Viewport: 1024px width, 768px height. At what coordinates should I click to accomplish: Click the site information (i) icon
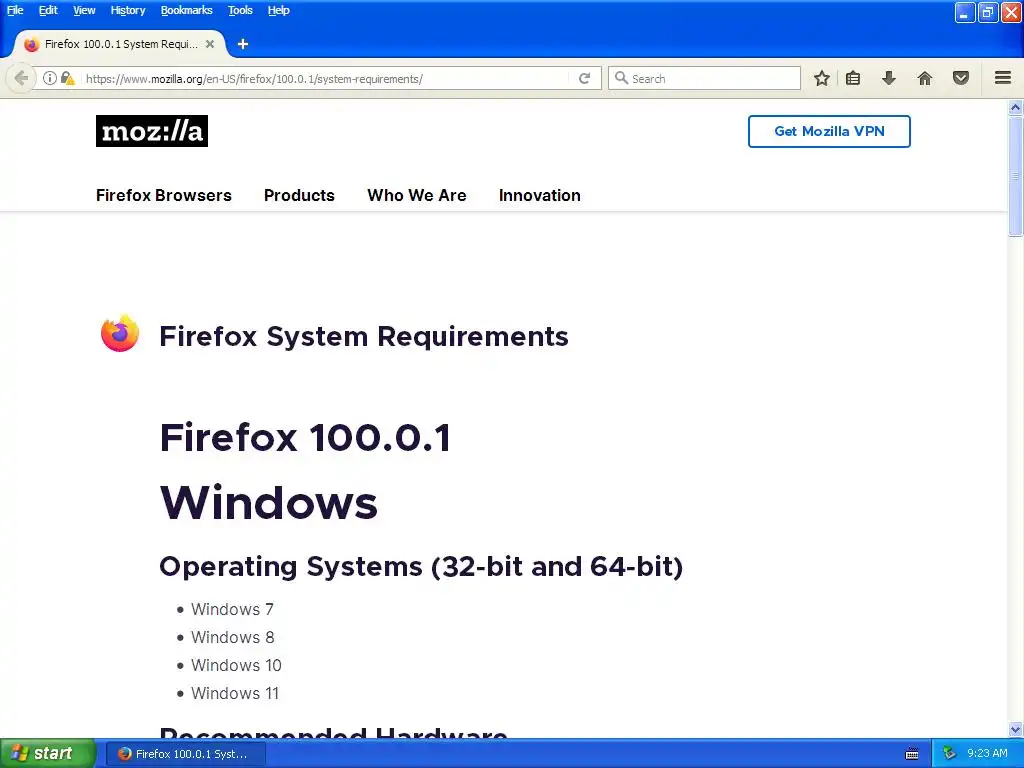pyautogui.click(x=50, y=78)
